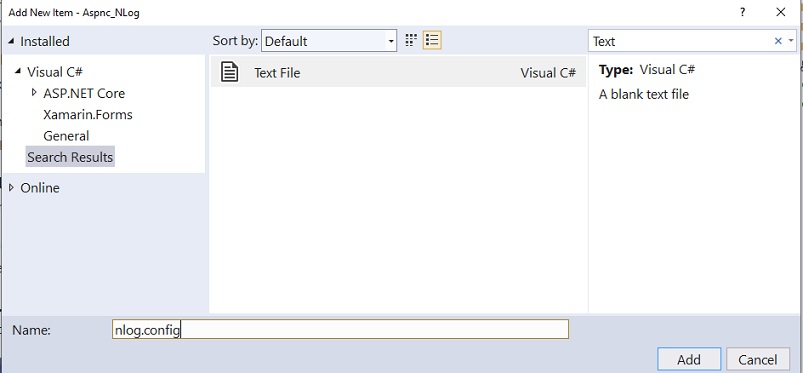Select the ASP.NET Core category
This screenshot has height=373, width=803.
pyautogui.click(x=83, y=93)
